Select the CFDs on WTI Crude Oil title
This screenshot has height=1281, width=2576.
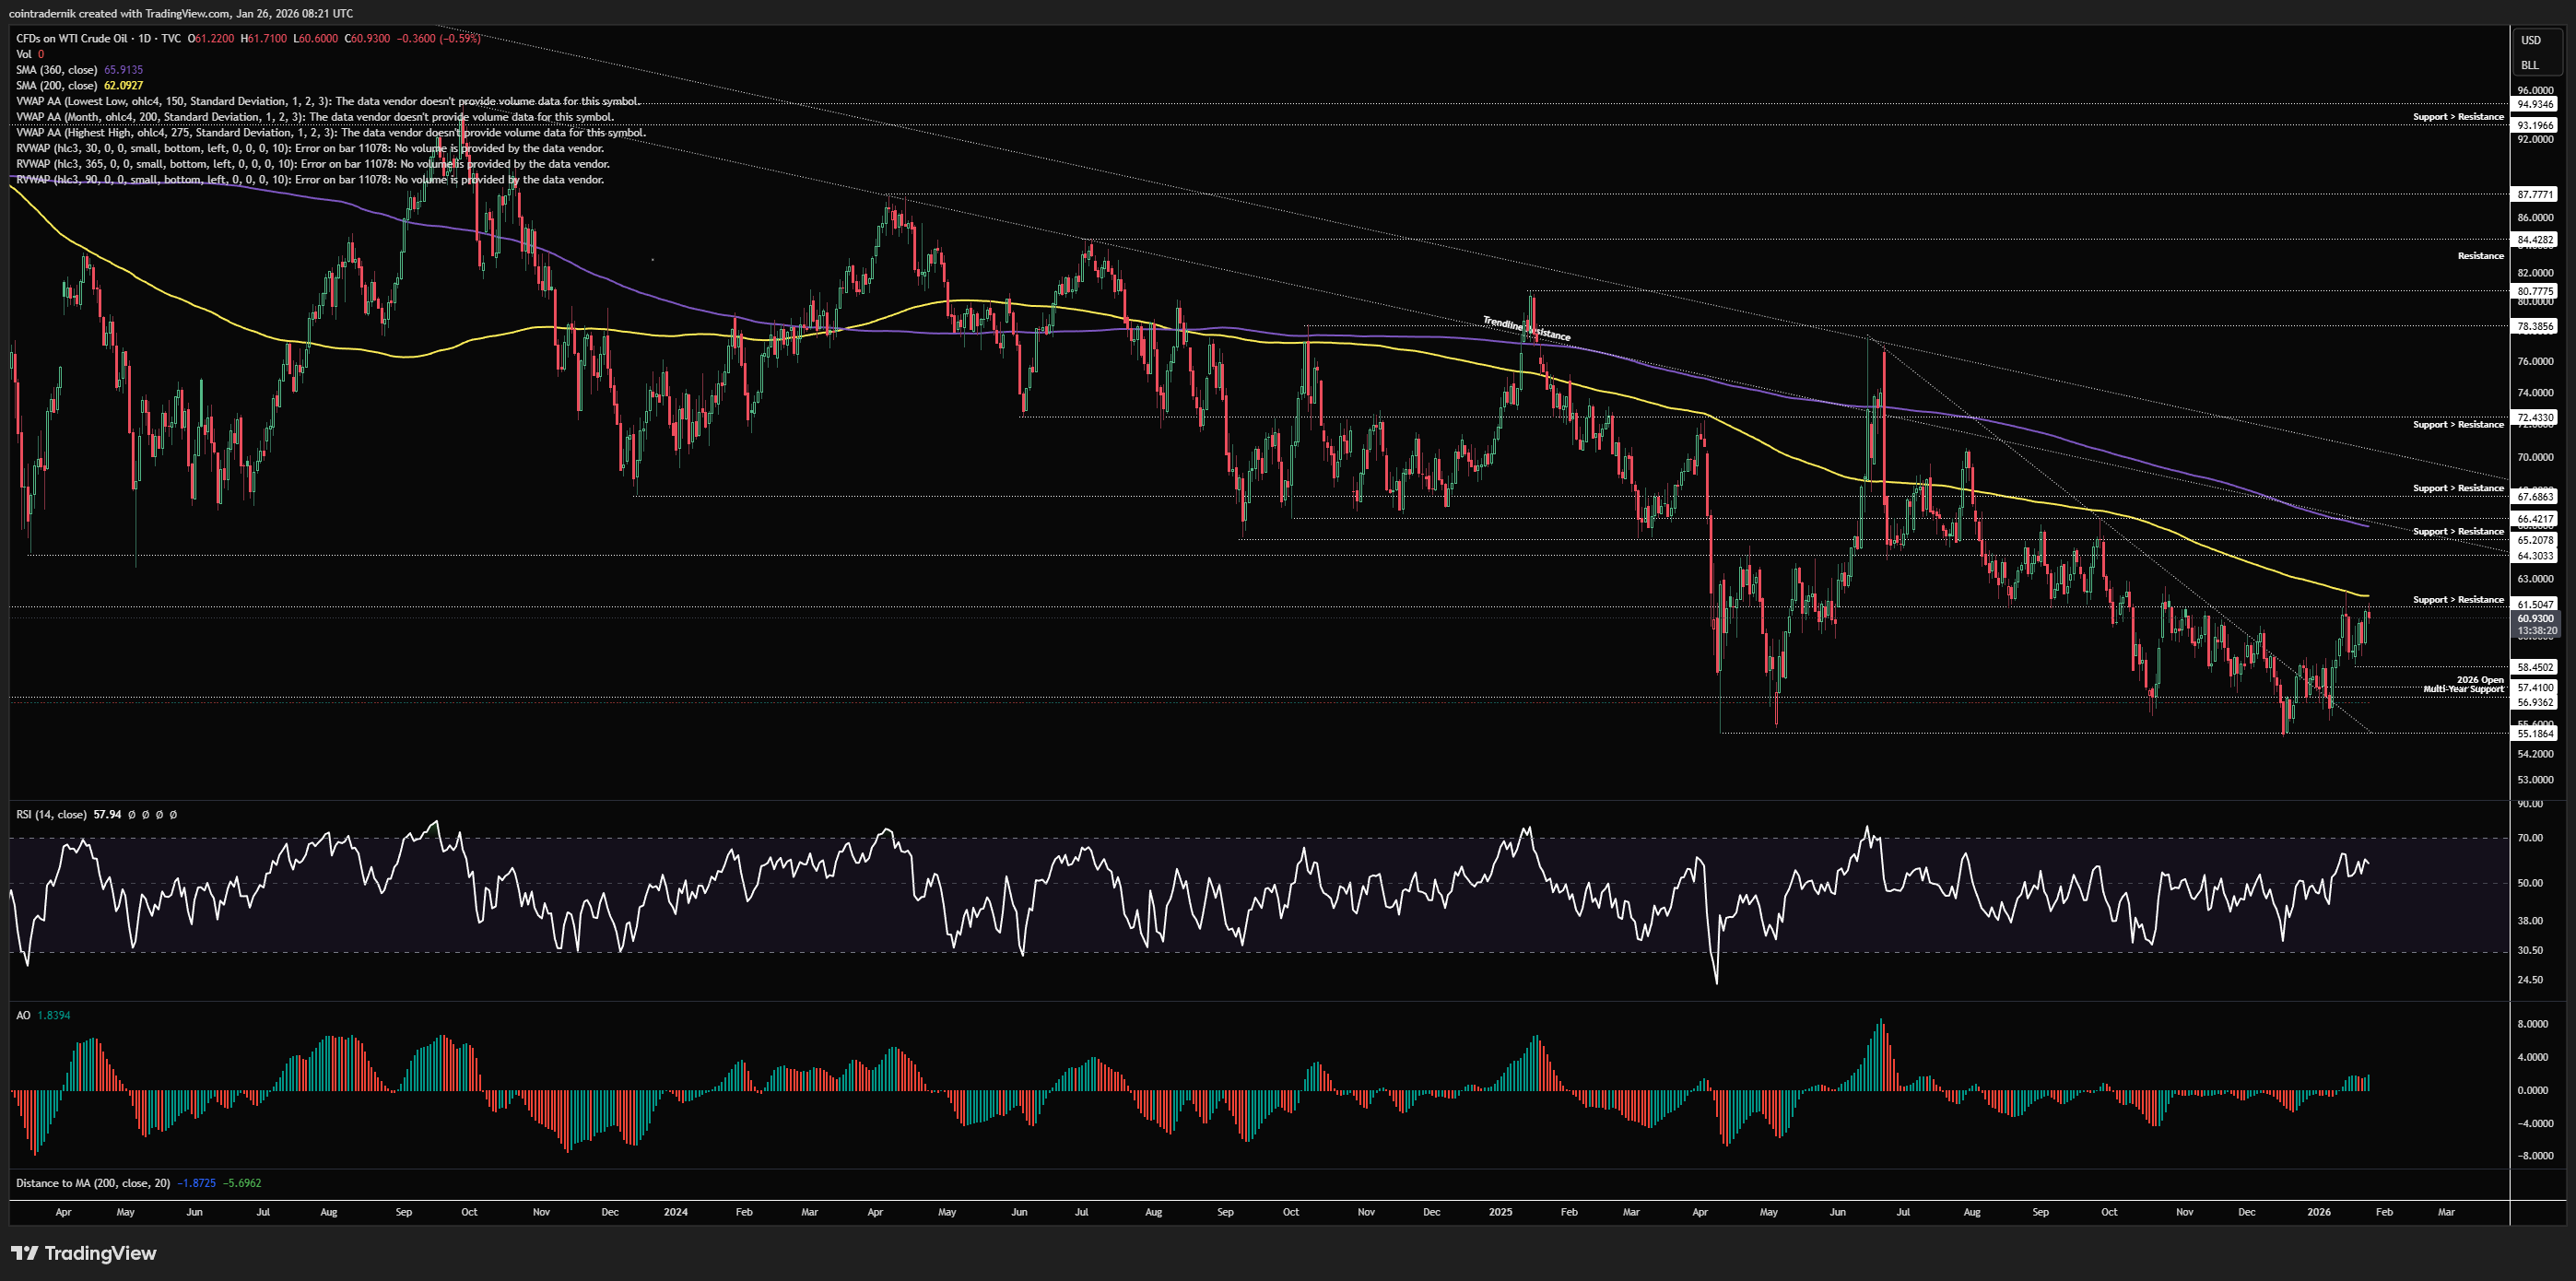click(x=72, y=38)
